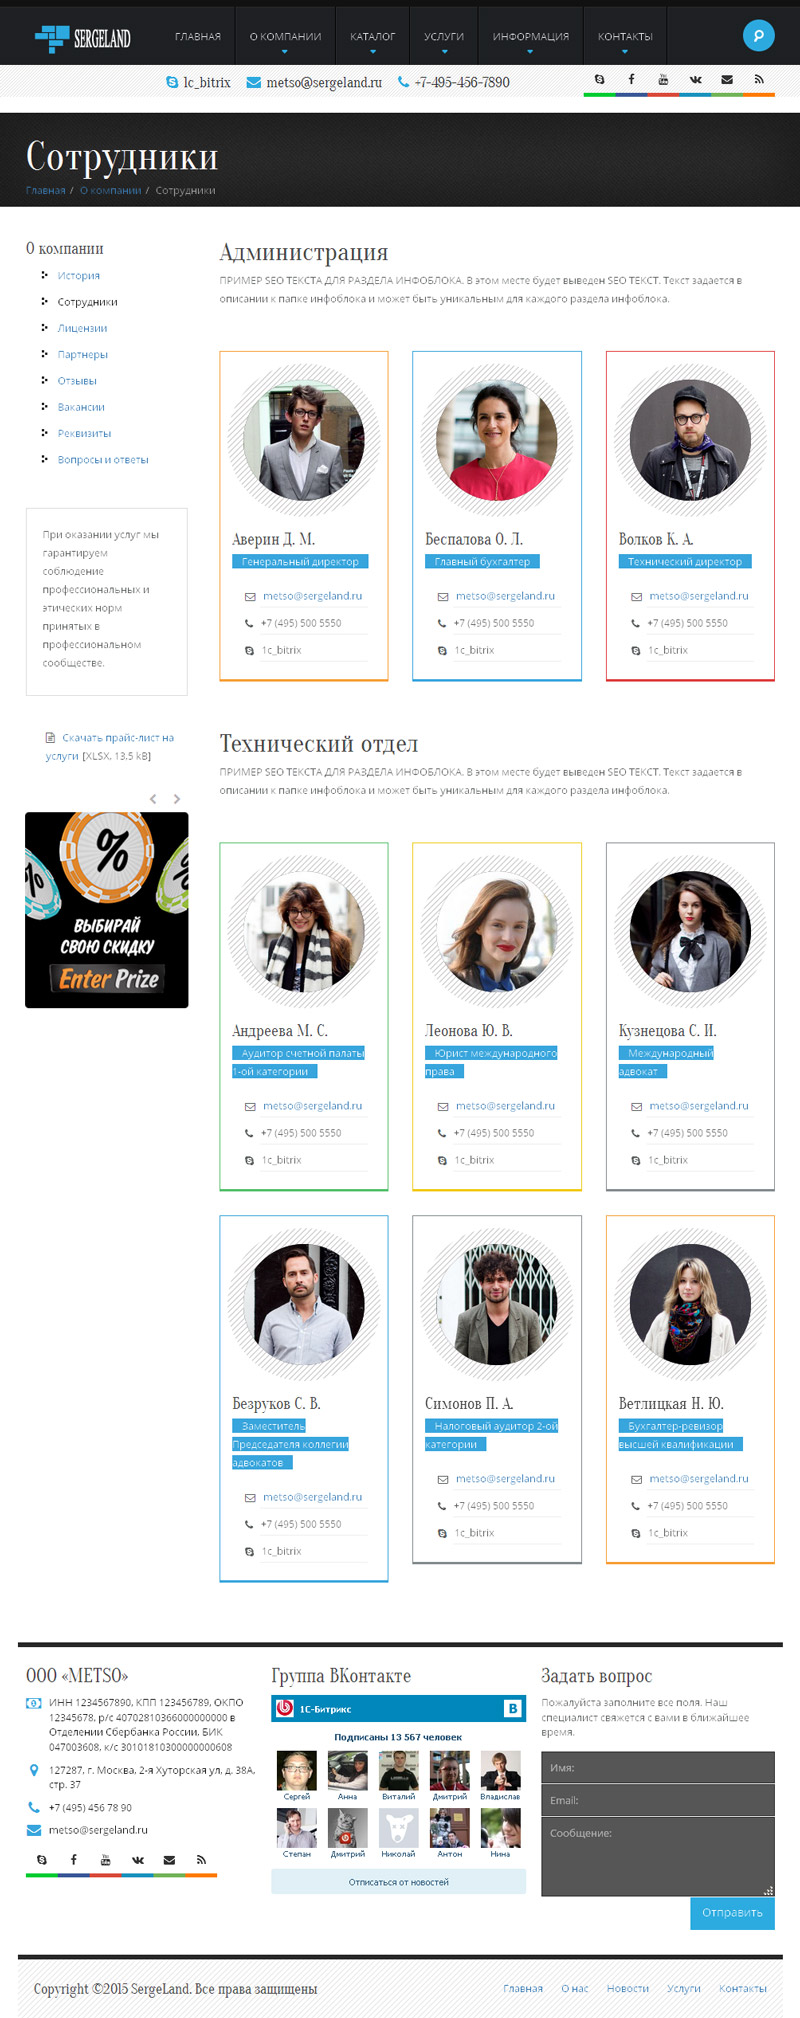
Task: Go to the ГЛАВНАЯ menu item
Action: pyautogui.click(x=198, y=37)
